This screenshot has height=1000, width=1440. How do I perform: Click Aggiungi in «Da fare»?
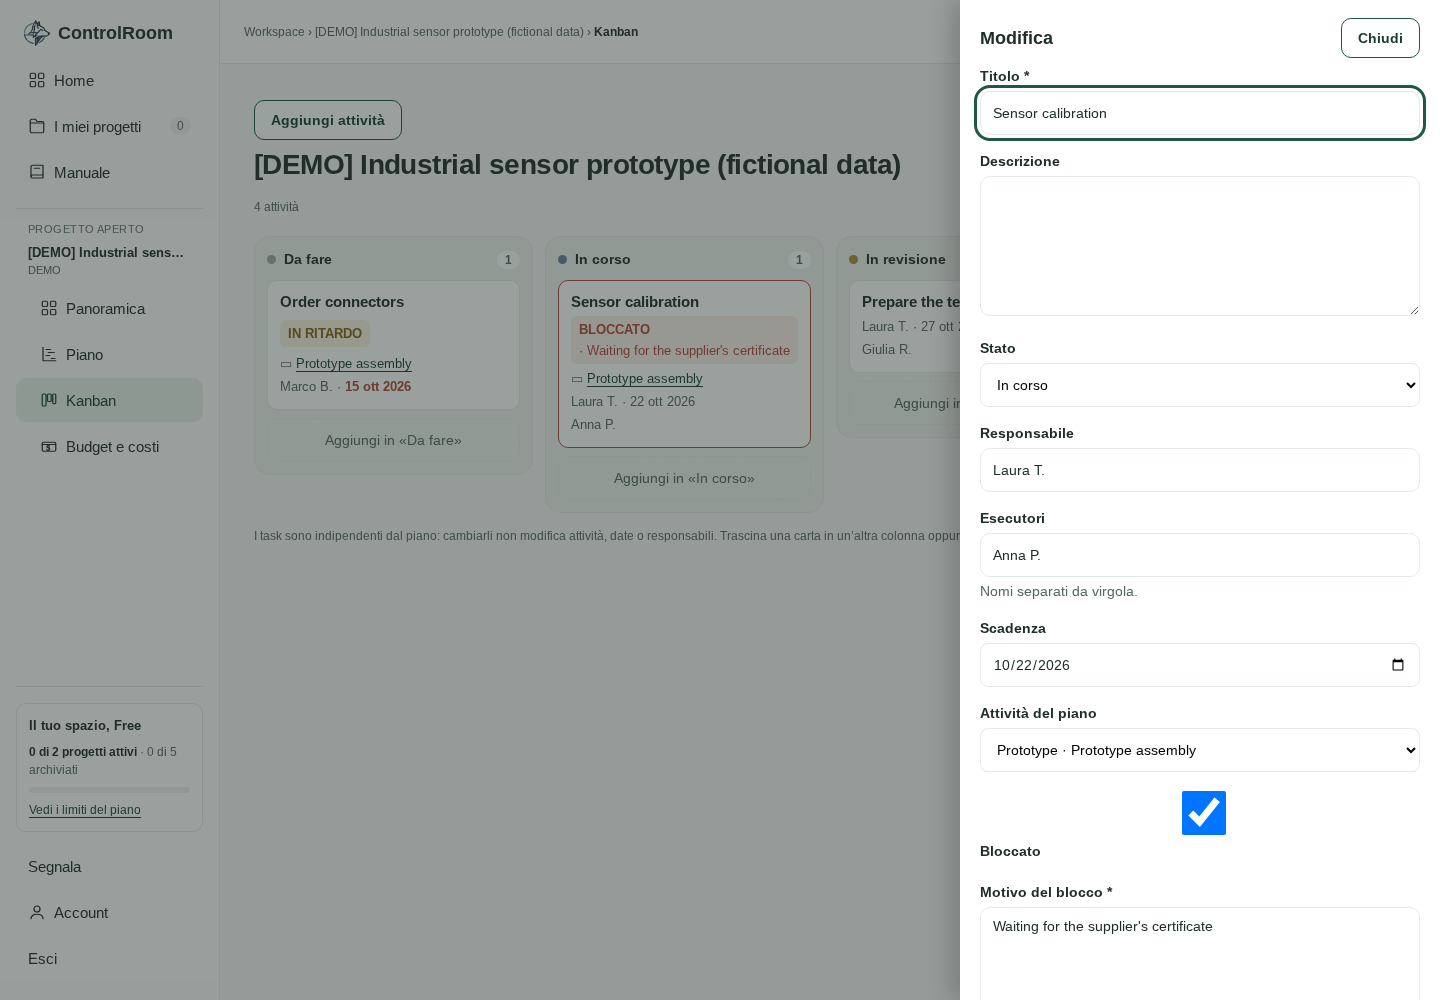coord(393,440)
